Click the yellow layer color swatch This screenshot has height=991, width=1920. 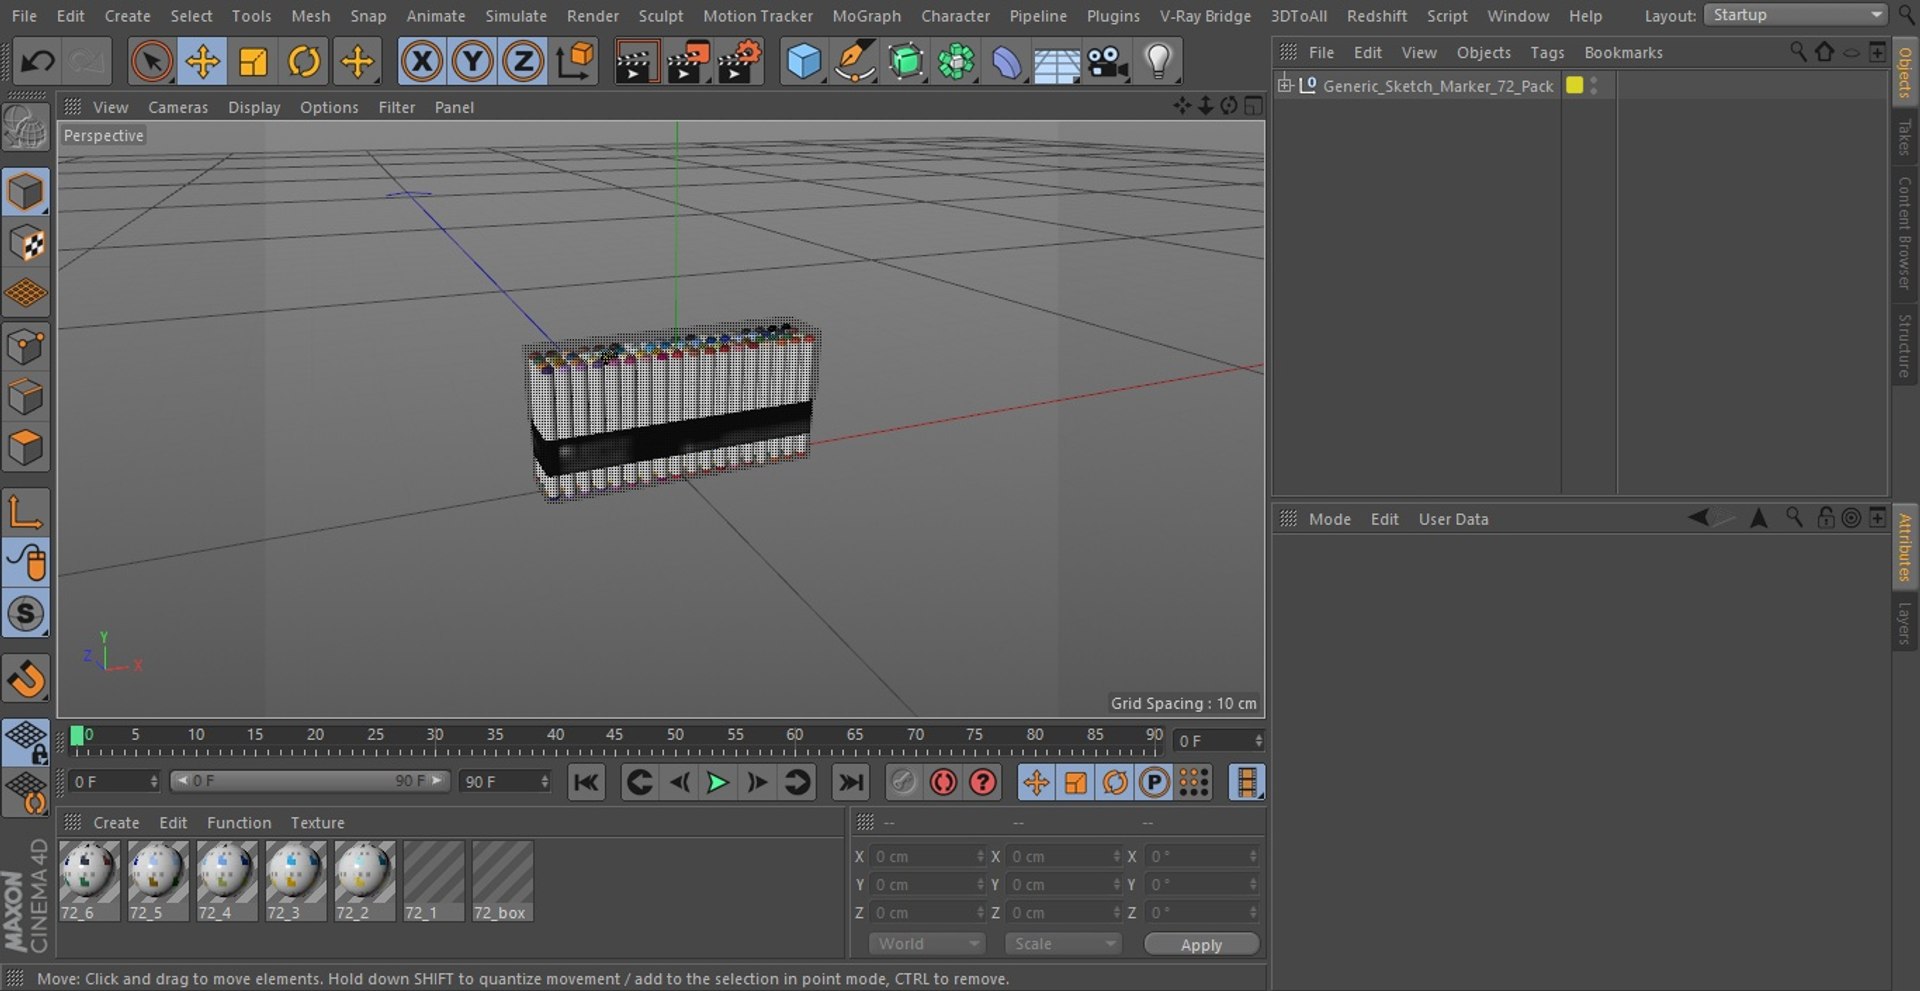tap(1574, 86)
